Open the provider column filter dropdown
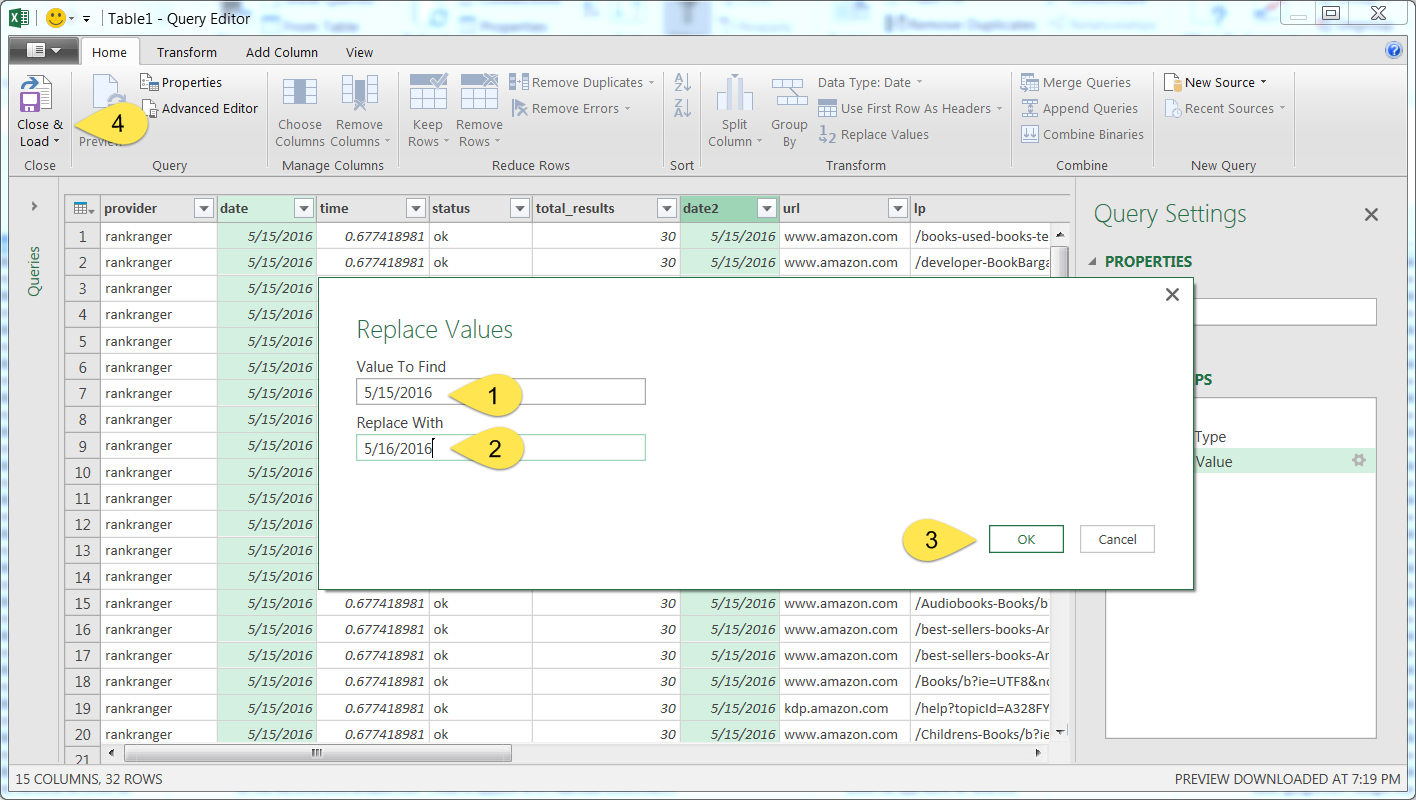The image size is (1416, 800). (x=204, y=209)
